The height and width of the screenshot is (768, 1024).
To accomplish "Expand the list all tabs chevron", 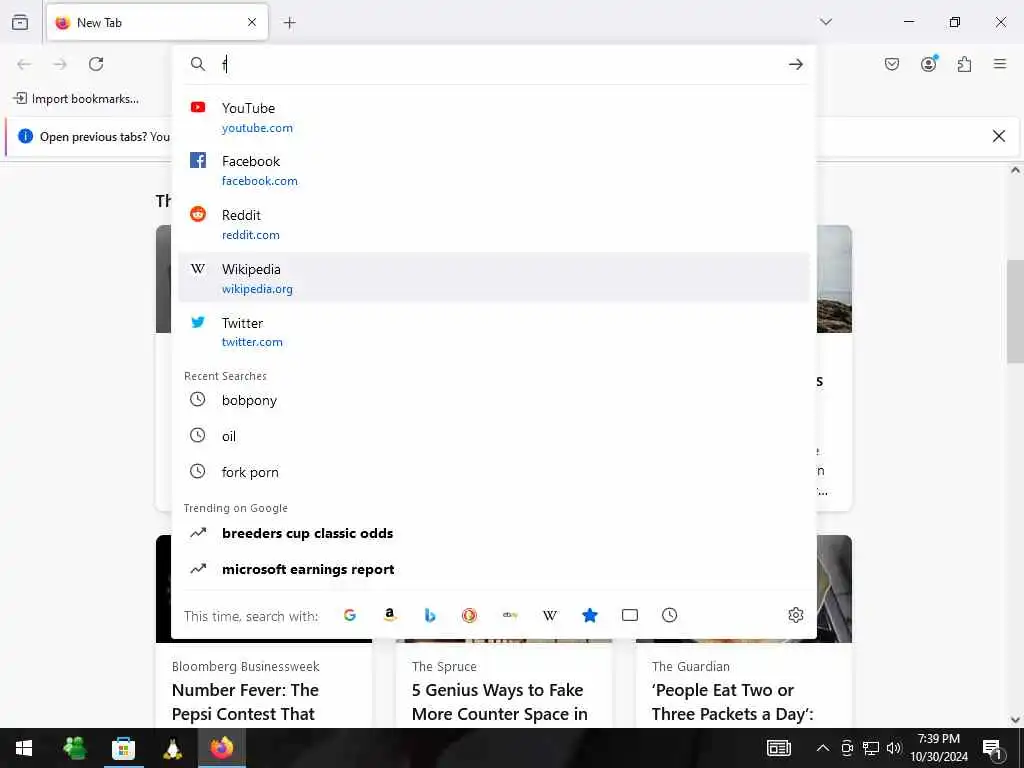I will click(x=825, y=22).
